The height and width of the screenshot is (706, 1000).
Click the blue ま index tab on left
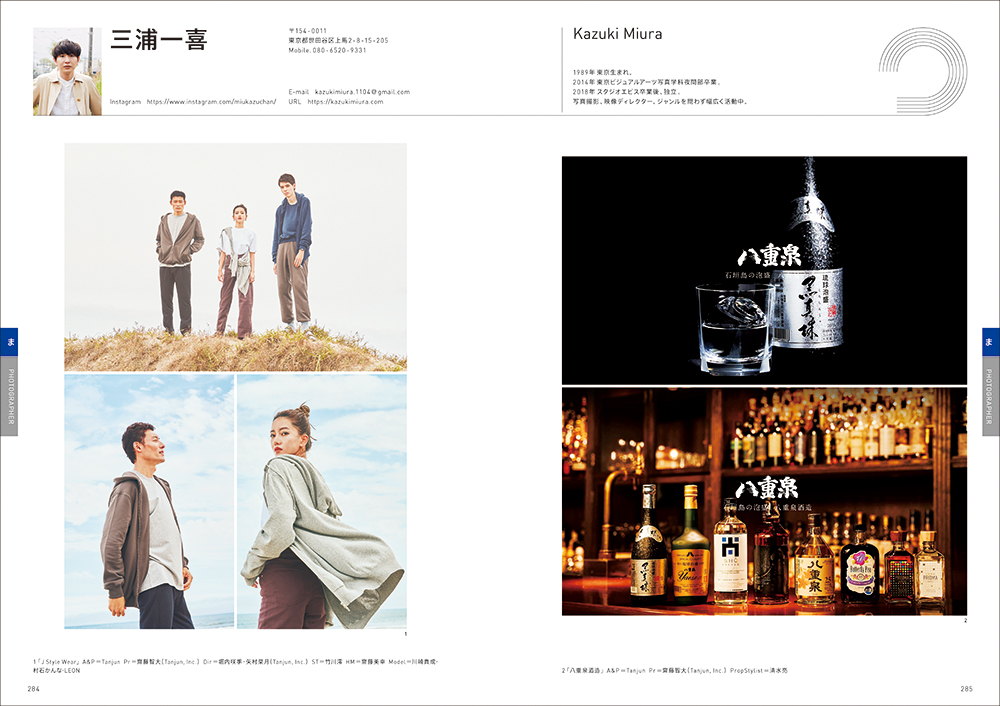pyautogui.click(x=9, y=342)
